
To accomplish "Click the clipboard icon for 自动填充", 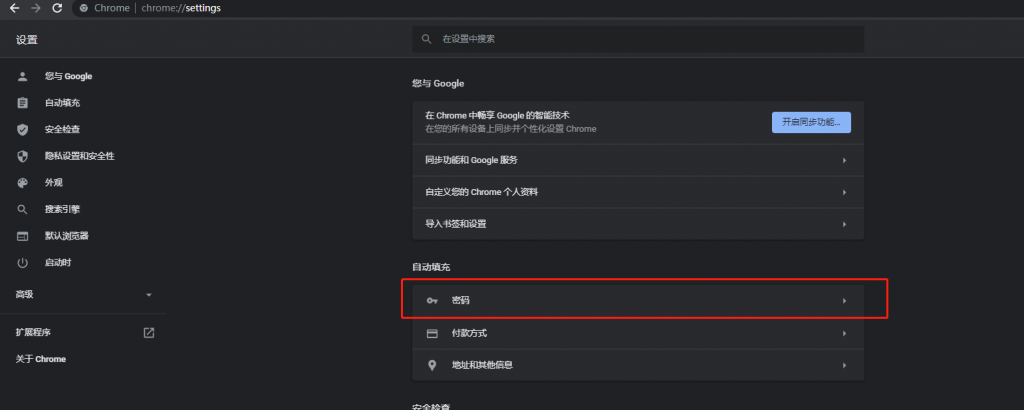I will click(22, 103).
